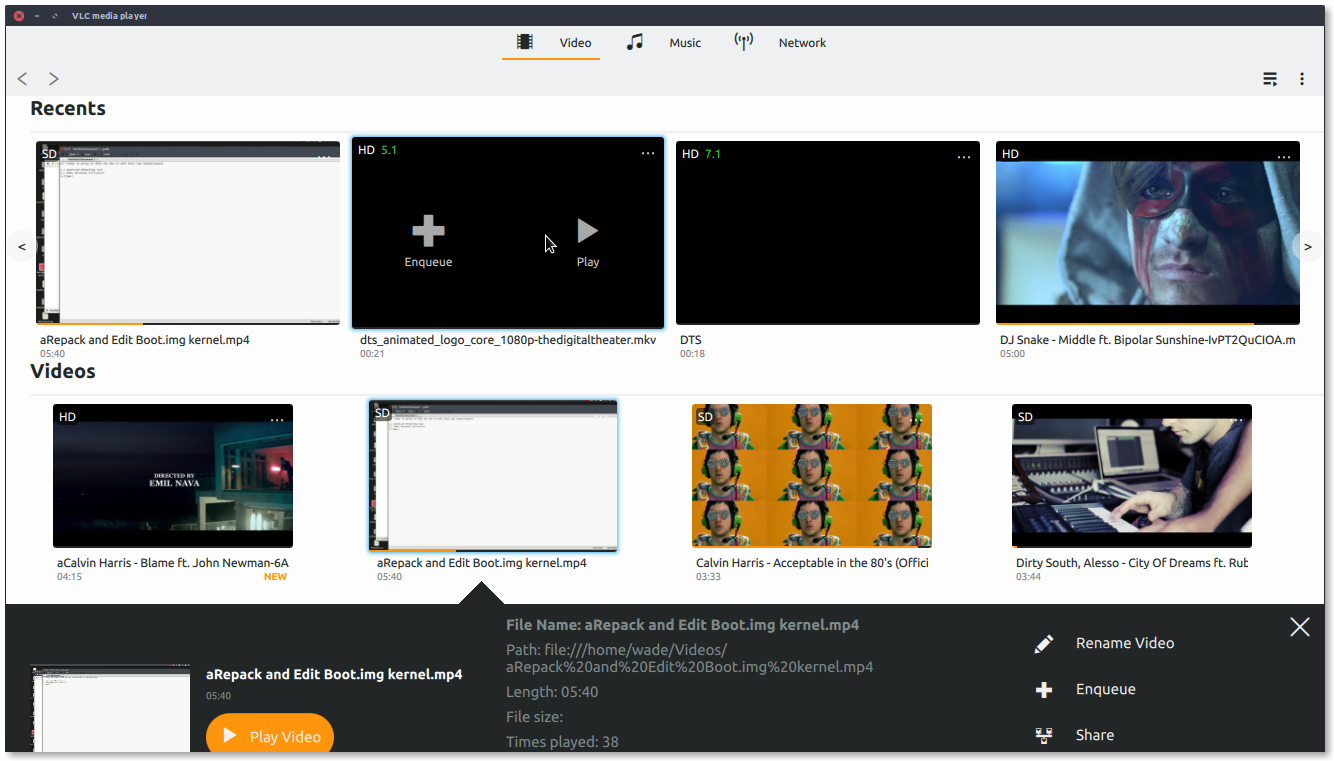Select the DTS 7.1 thumbnail

point(828,233)
